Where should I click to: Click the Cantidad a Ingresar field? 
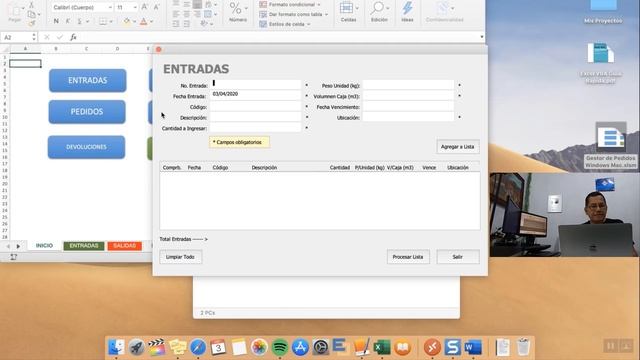pos(256,127)
